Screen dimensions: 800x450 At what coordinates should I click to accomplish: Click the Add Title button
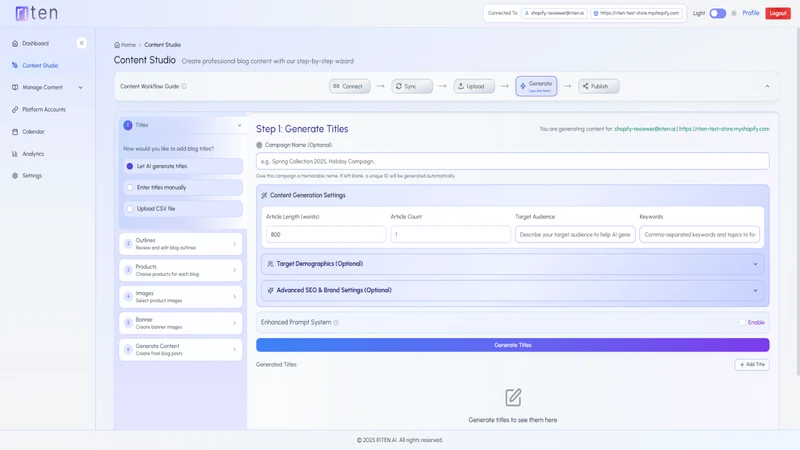[752, 364]
